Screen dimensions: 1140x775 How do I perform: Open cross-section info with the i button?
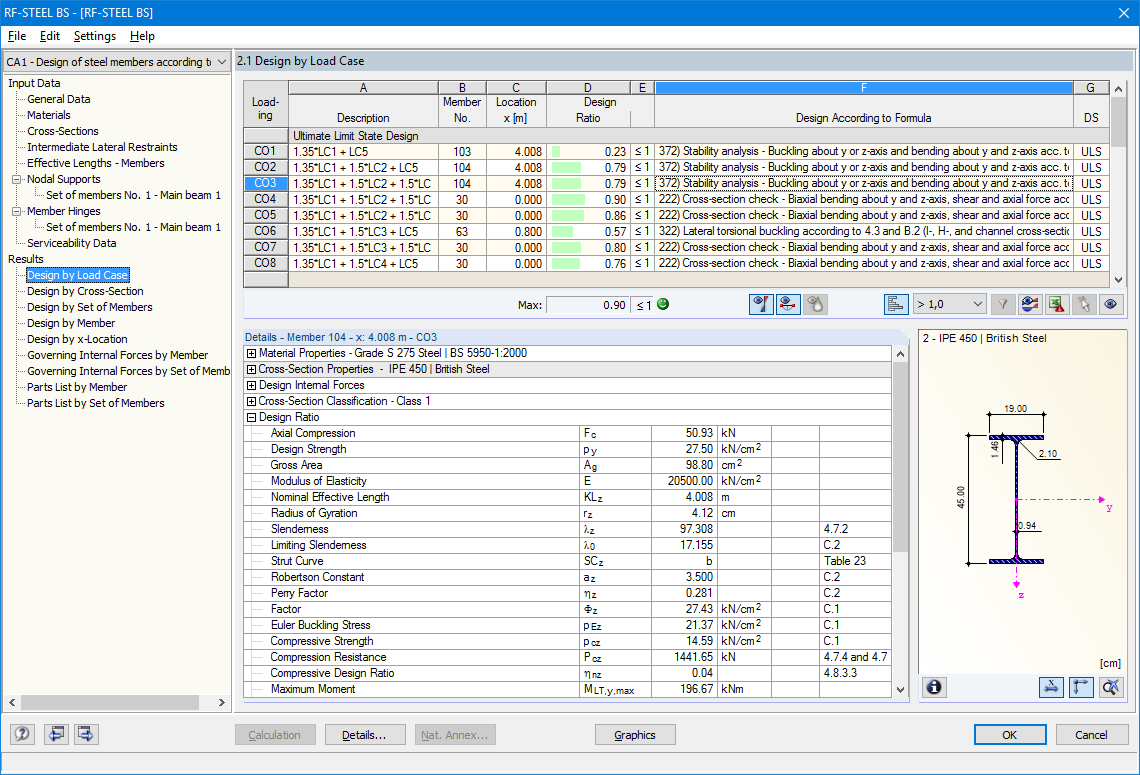click(x=934, y=687)
